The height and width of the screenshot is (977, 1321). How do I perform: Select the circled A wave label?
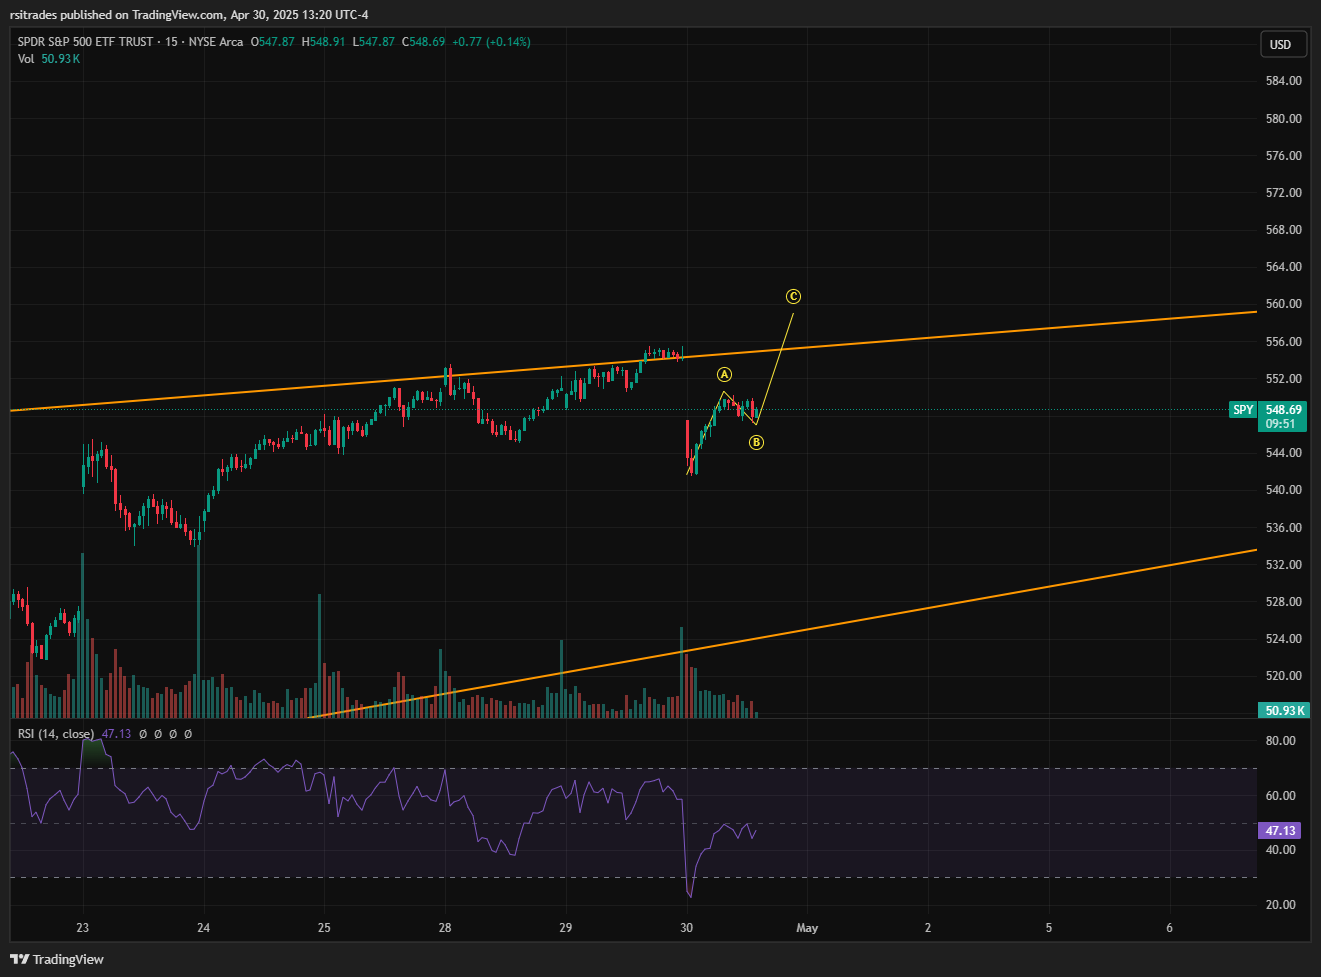click(x=724, y=374)
